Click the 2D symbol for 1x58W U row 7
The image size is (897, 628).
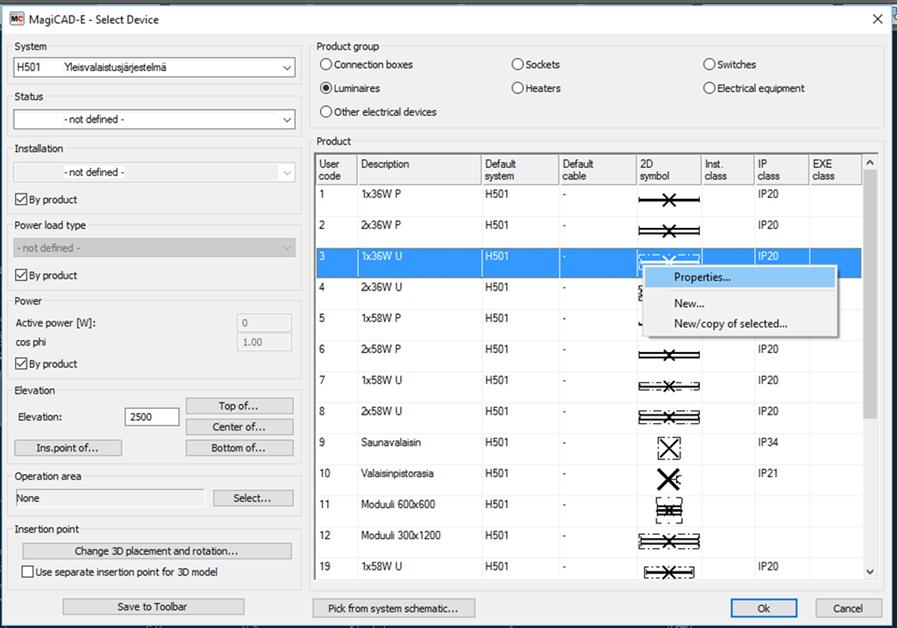coord(669,386)
